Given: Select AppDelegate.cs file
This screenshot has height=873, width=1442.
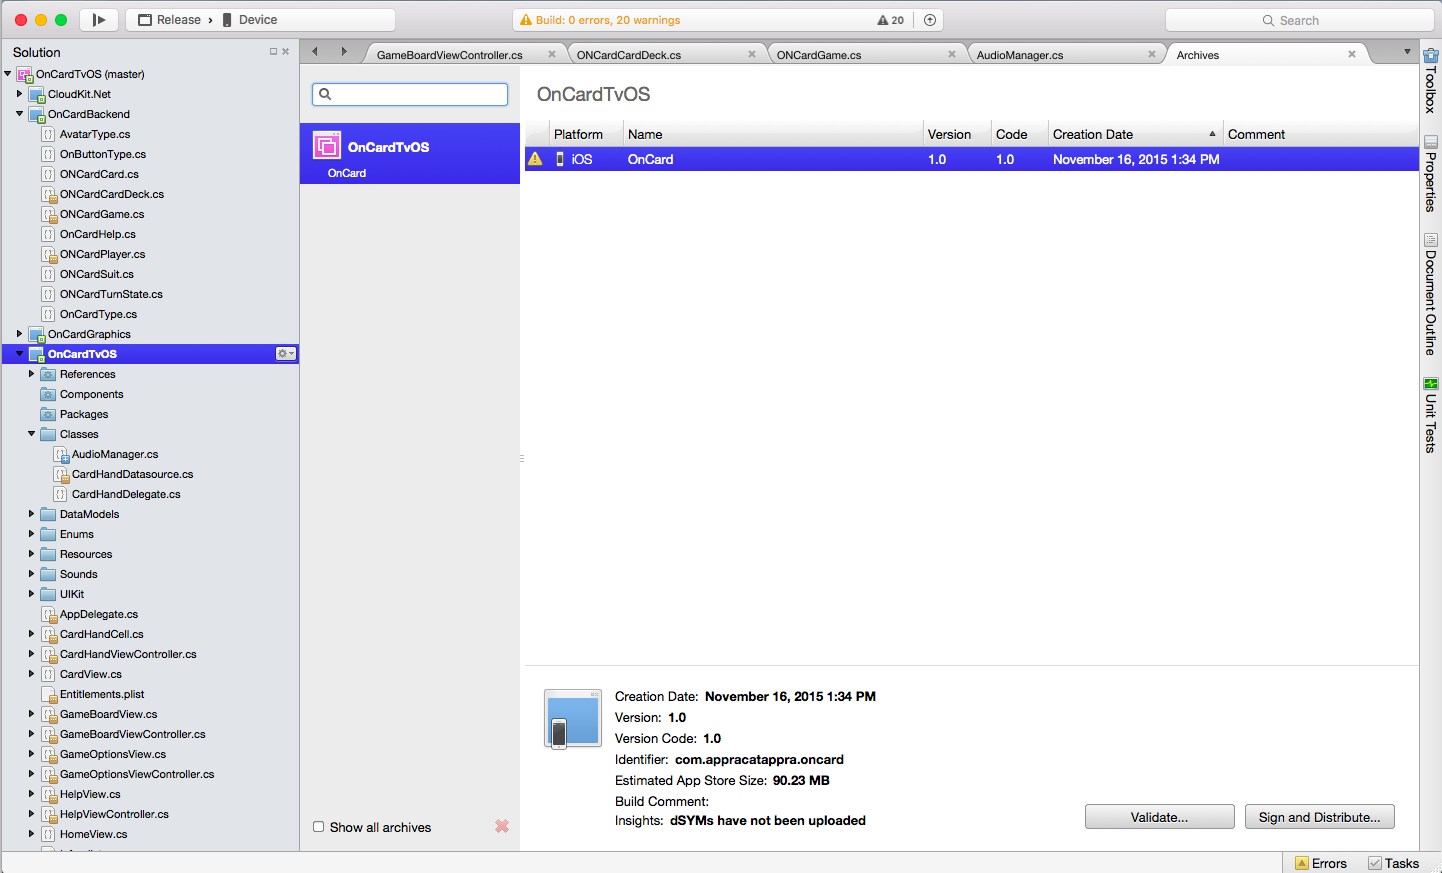Looking at the screenshot, I should 99,614.
